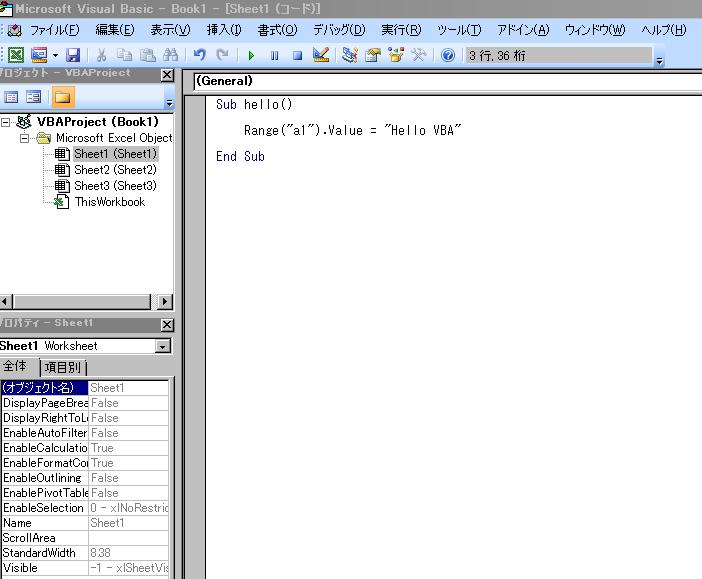The width and height of the screenshot is (702, 579).
Task: Switch to the 項目別 properties tab
Action: pos(63,368)
